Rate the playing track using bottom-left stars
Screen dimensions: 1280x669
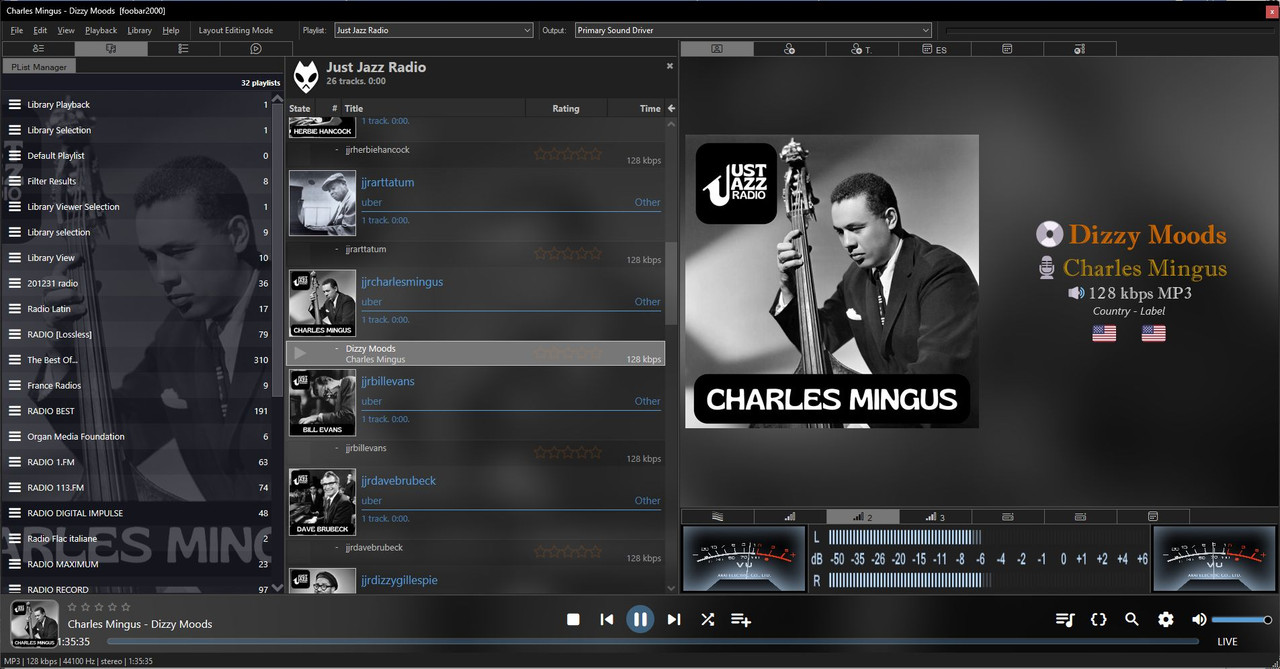(99, 606)
